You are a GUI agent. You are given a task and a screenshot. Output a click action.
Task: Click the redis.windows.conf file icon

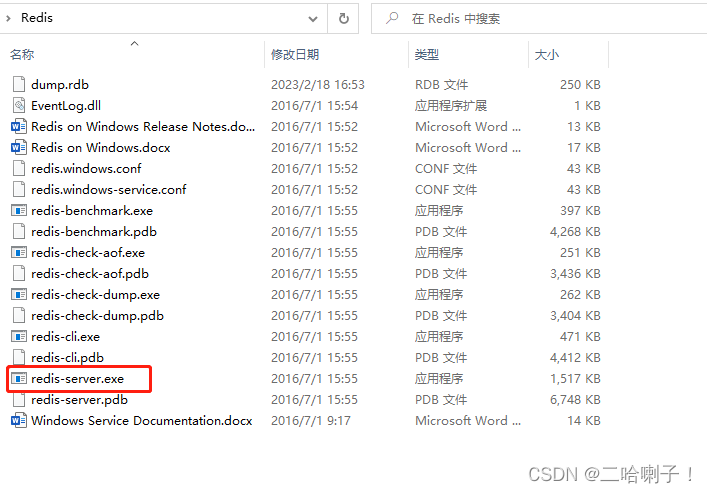click(18, 168)
